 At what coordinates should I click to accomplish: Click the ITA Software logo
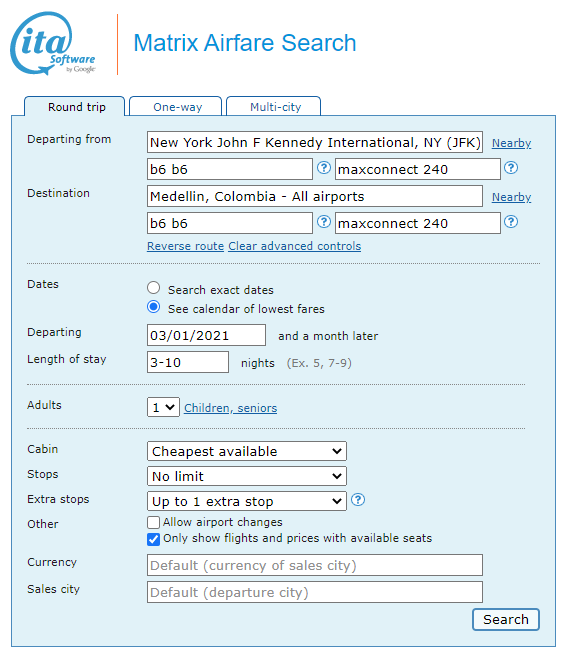tap(53, 43)
